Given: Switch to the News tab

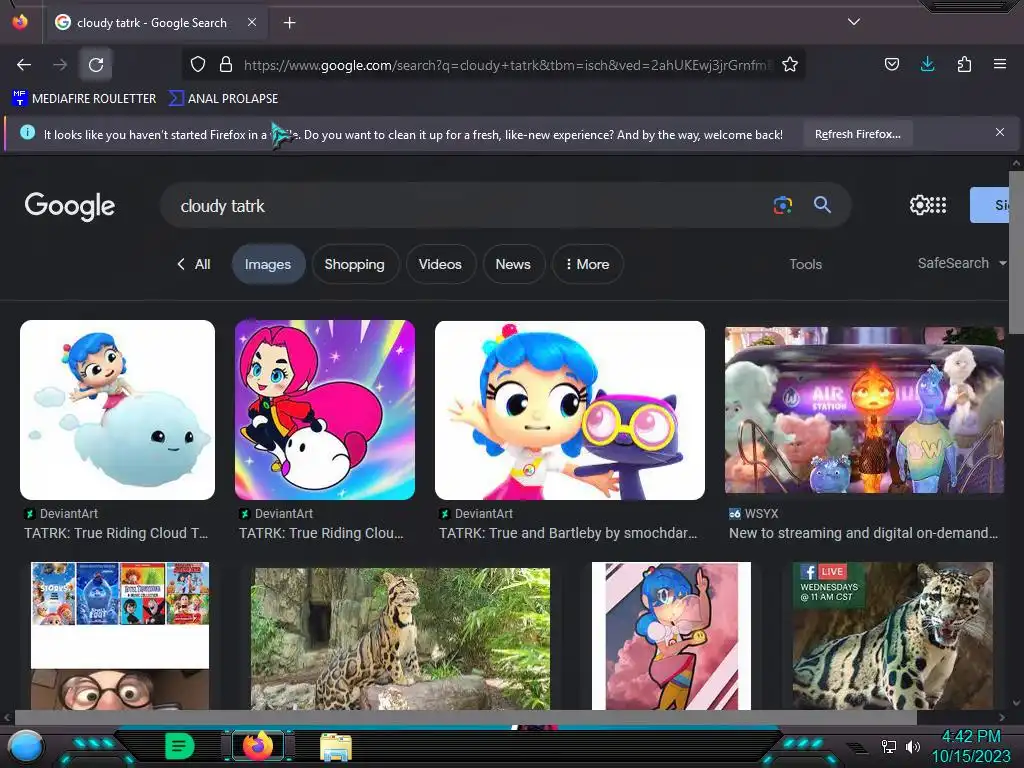Looking at the screenshot, I should click(x=513, y=264).
